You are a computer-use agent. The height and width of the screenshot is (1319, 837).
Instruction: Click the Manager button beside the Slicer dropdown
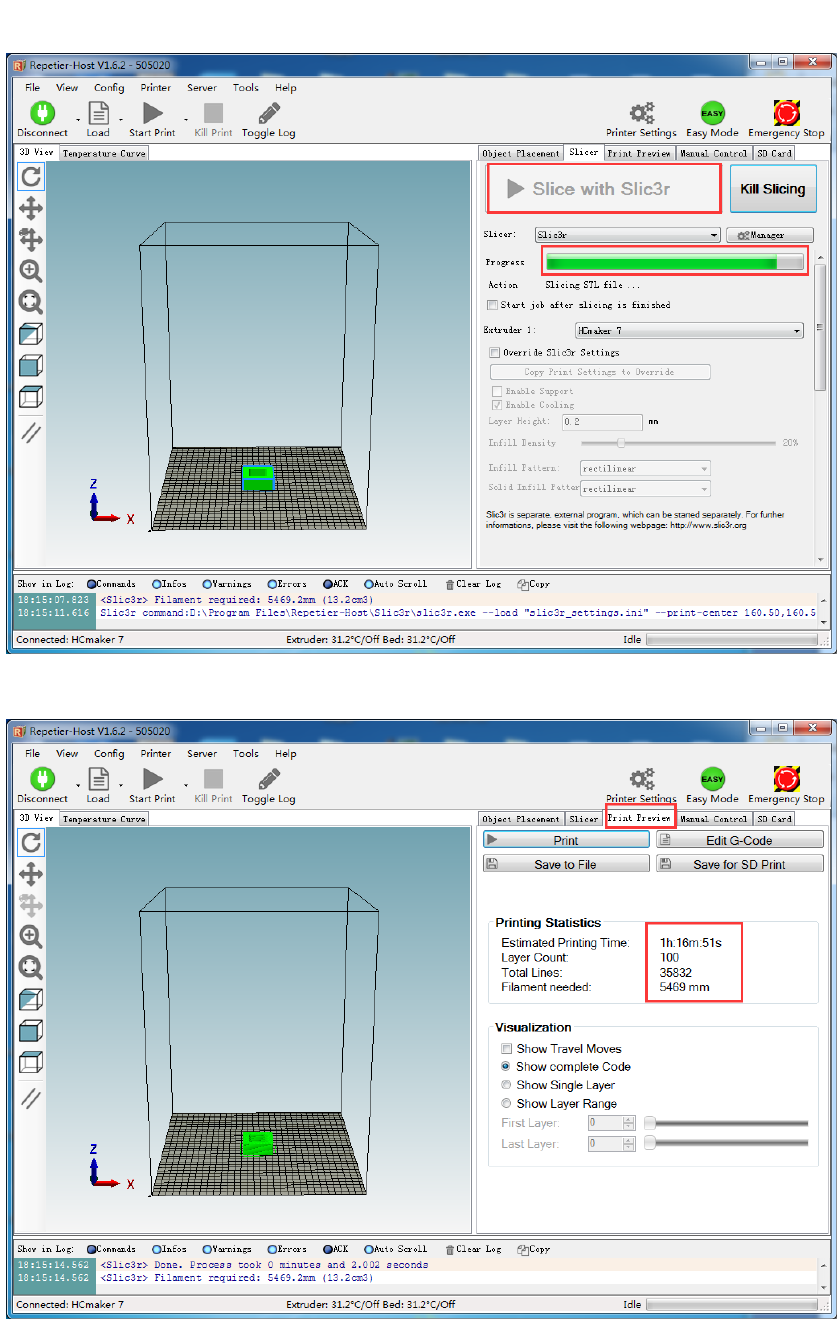pyautogui.click(x=770, y=235)
